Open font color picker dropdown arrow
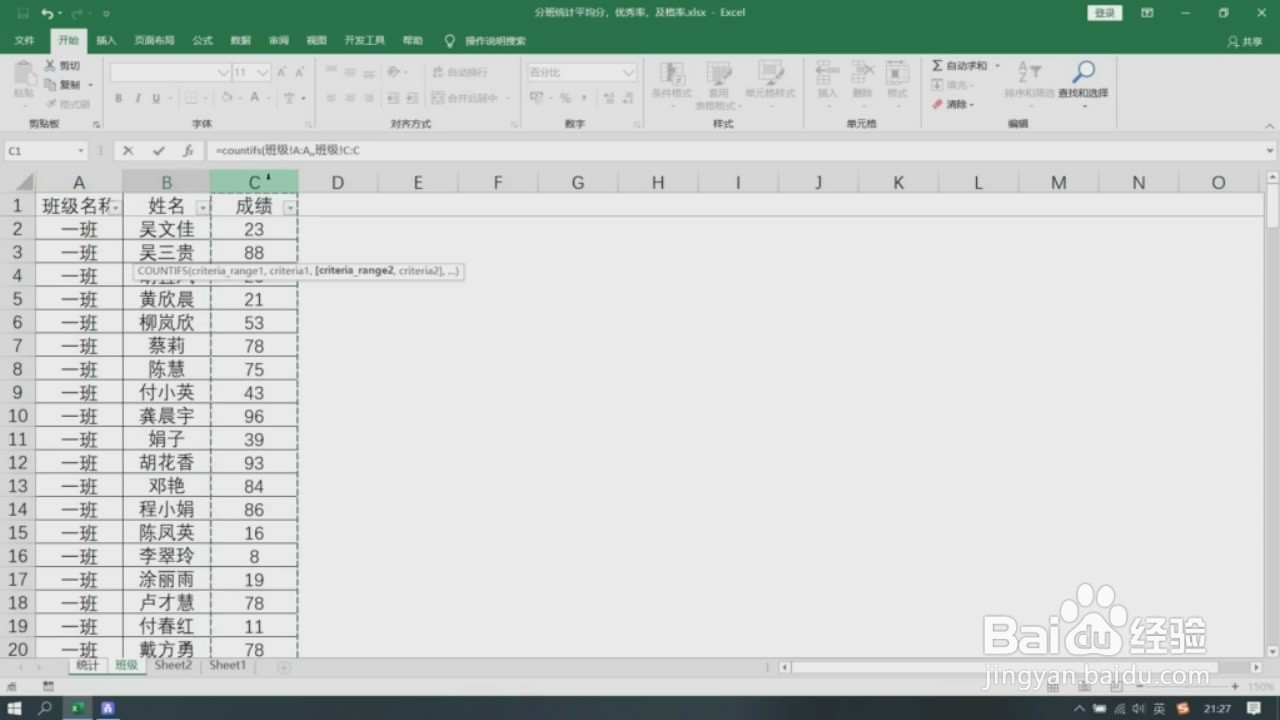This screenshot has width=1280, height=720. (270, 98)
